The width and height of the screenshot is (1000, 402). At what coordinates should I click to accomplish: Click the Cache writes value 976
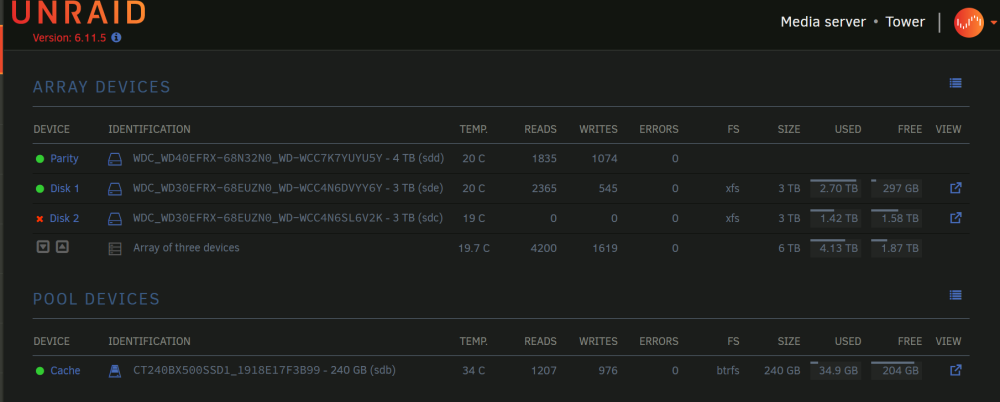pyautogui.click(x=608, y=371)
